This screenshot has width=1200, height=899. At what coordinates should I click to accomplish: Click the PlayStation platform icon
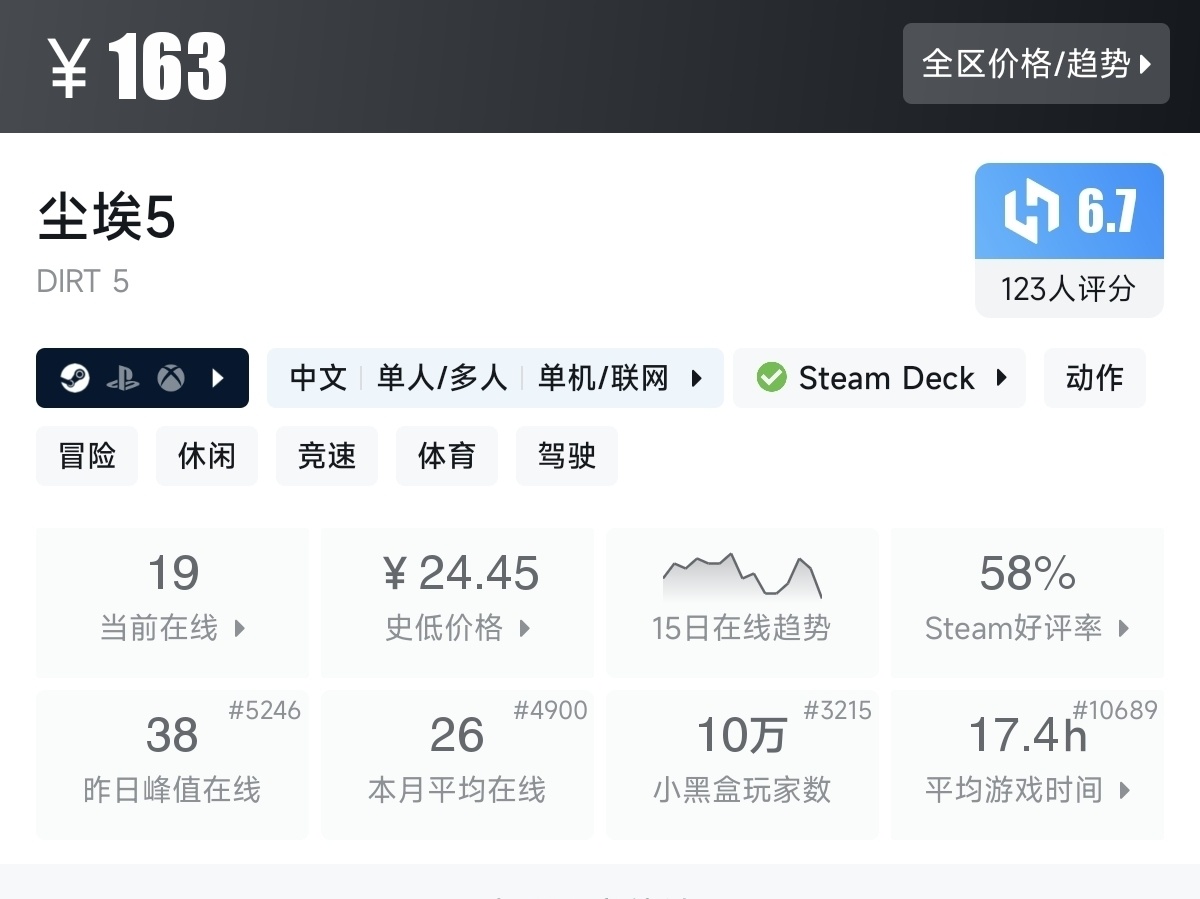122,378
